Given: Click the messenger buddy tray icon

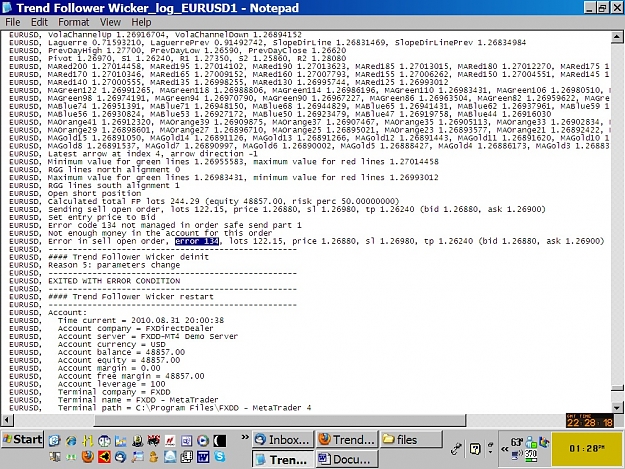Looking at the screenshot, I should (x=531, y=442).
